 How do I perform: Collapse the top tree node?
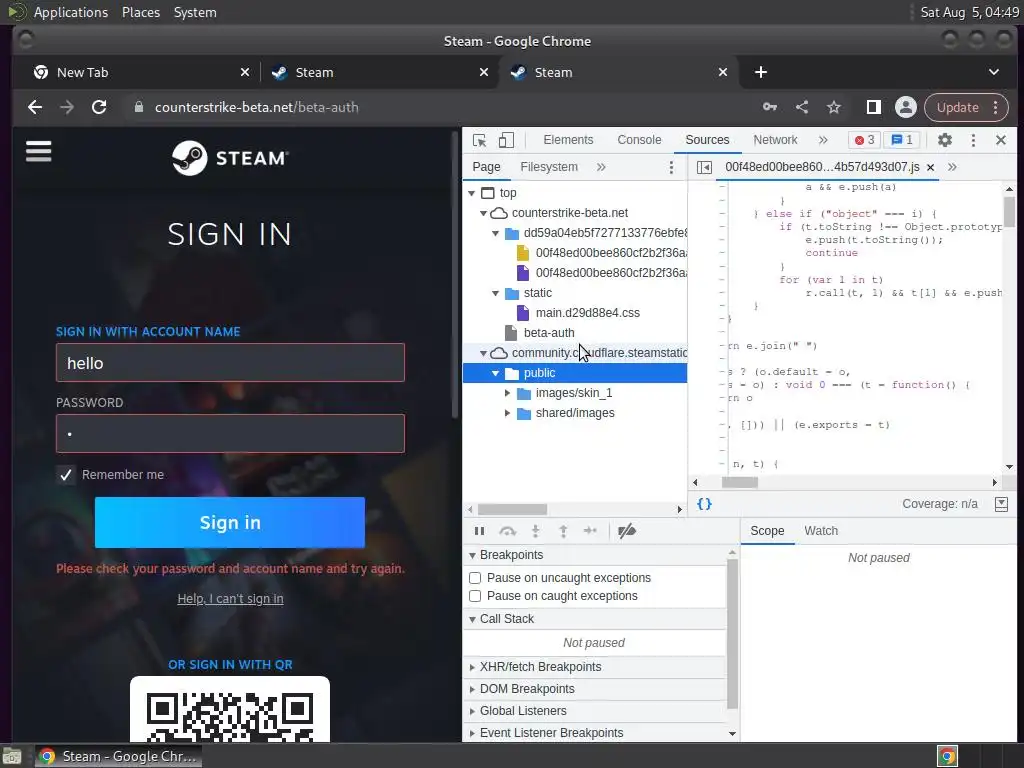[x=472, y=193]
